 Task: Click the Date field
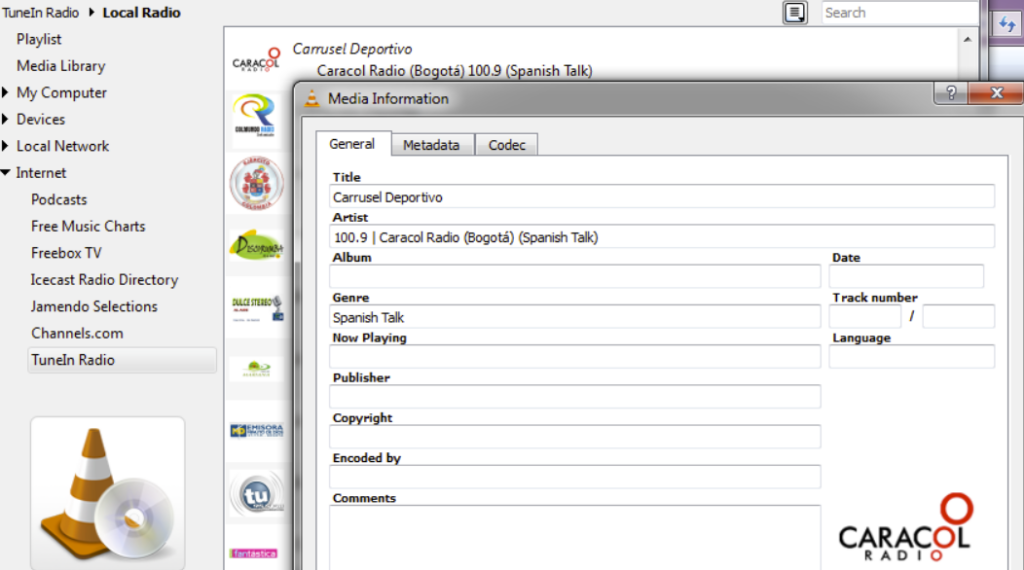click(x=906, y=276)
